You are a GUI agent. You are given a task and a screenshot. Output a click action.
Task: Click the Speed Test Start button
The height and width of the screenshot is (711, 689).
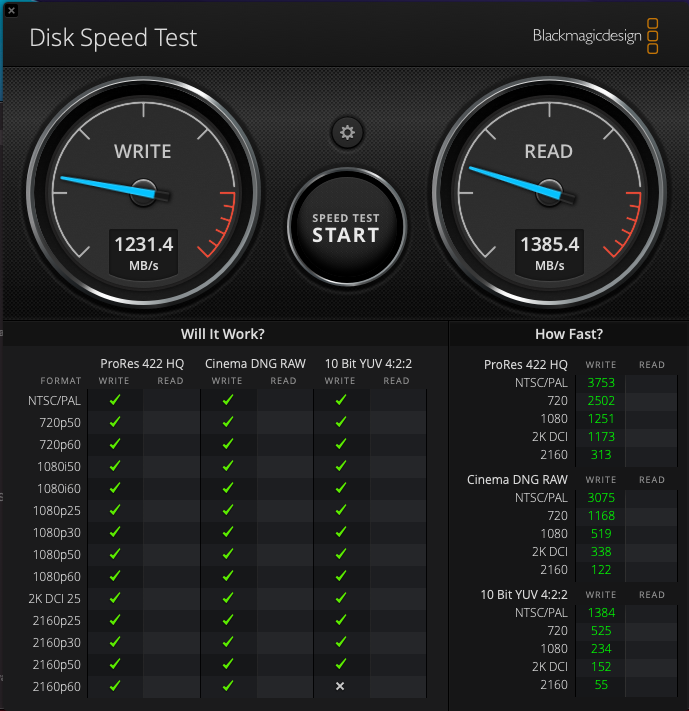tap(347, 227)
